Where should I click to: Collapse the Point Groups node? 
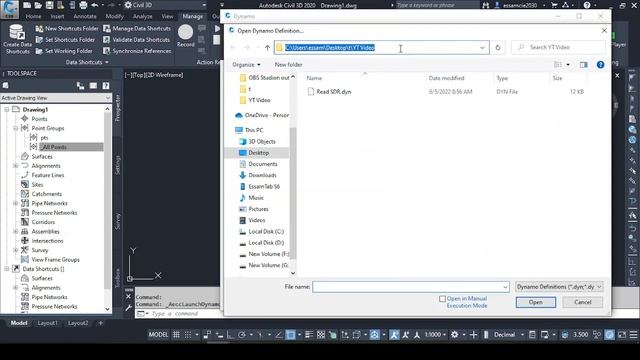[16, 128]
